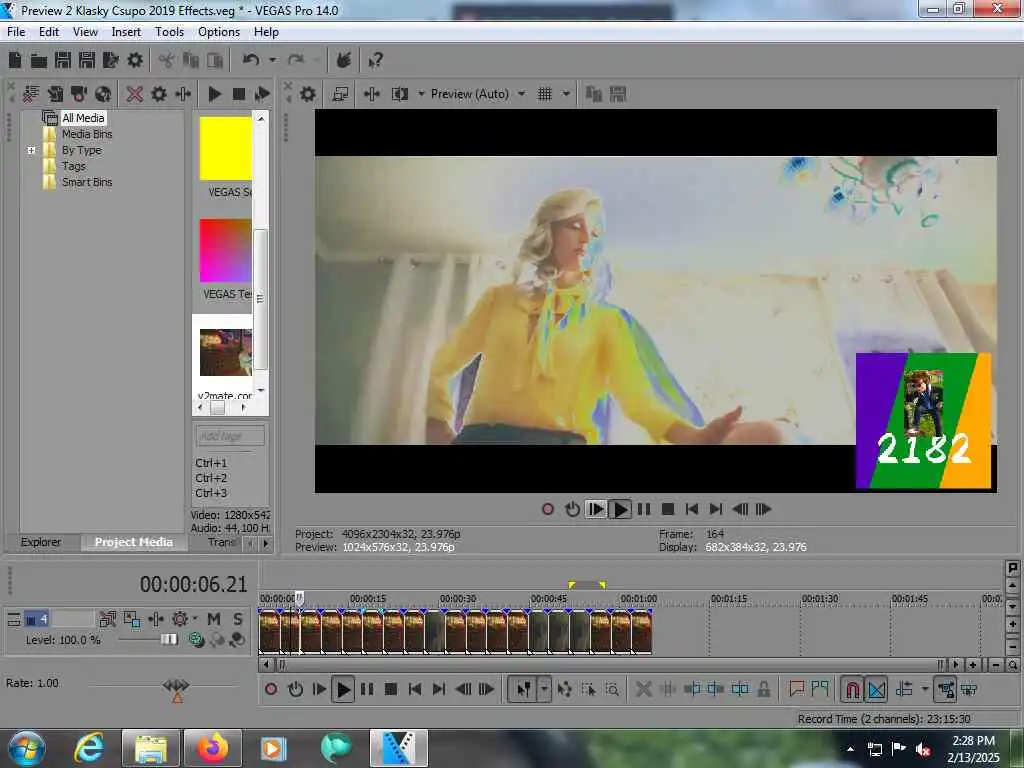Click Play button under video preview

point(620,509)
